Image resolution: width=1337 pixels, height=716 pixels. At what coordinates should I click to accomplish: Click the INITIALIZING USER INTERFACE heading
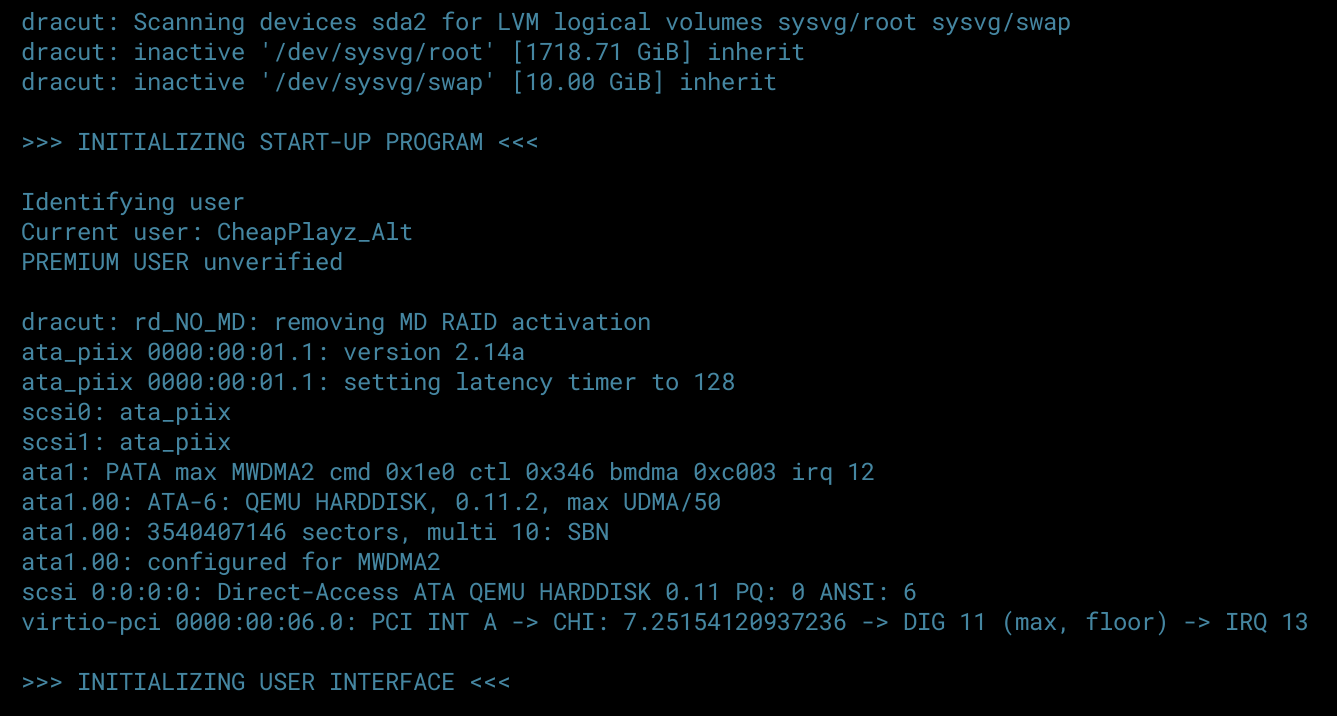pos(266,682)
